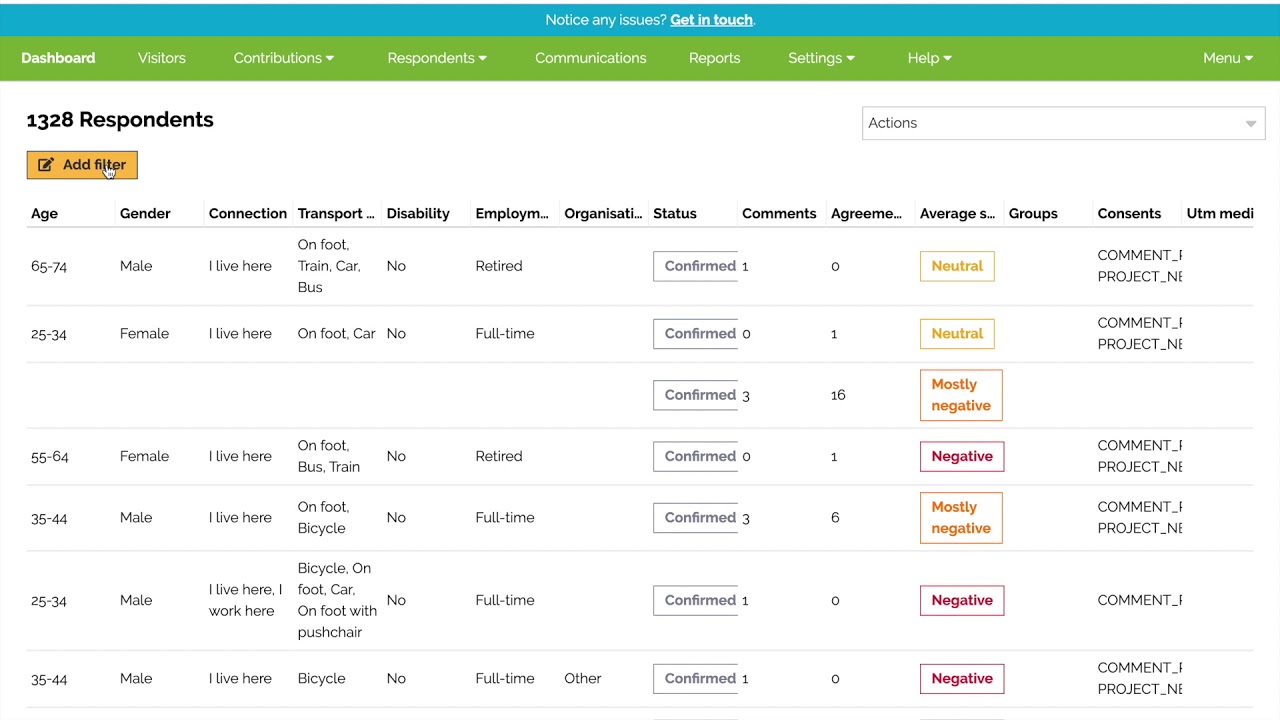
Task: Click the Transport column header
Action: coord(336,213)
